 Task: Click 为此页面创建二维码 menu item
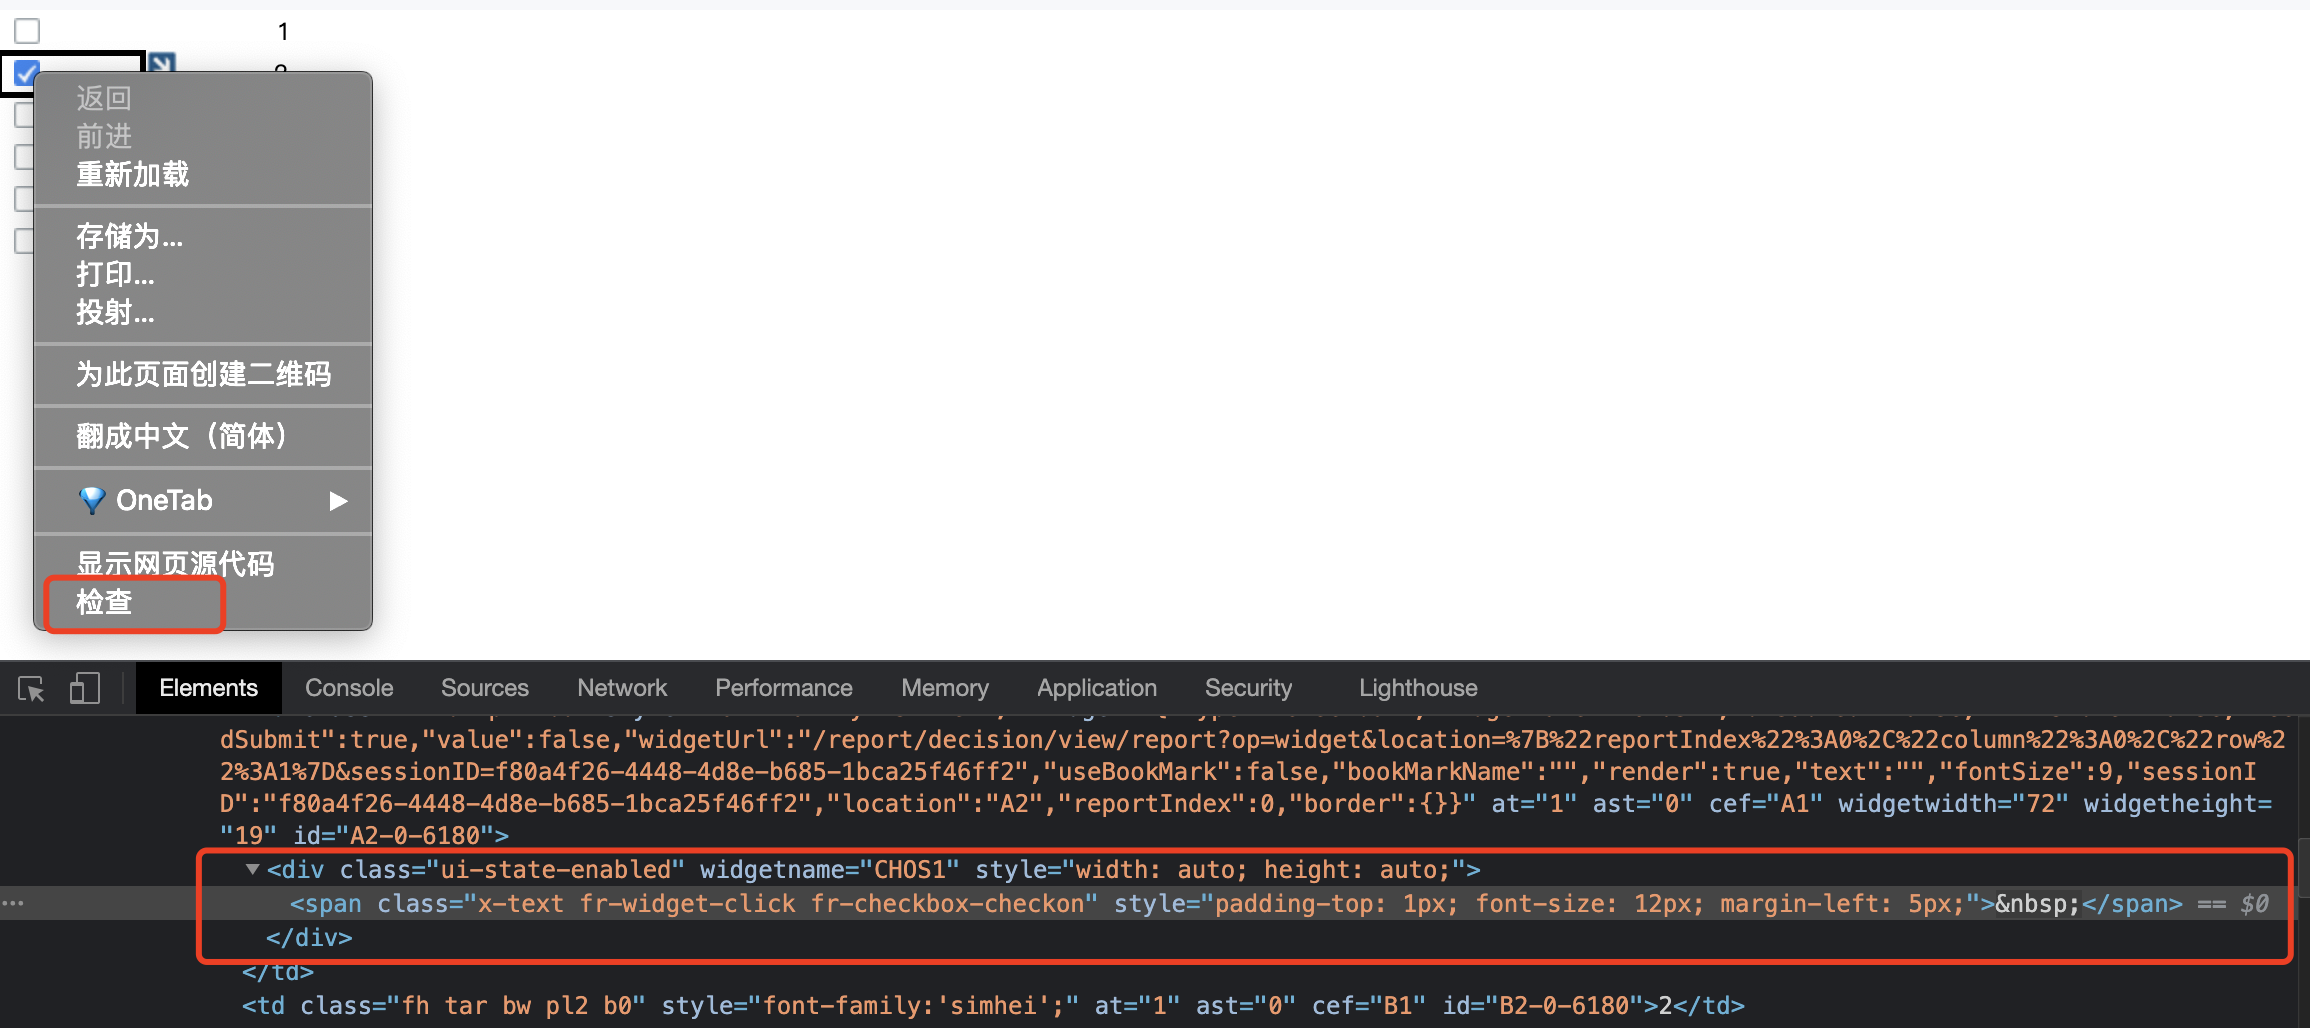203,375
